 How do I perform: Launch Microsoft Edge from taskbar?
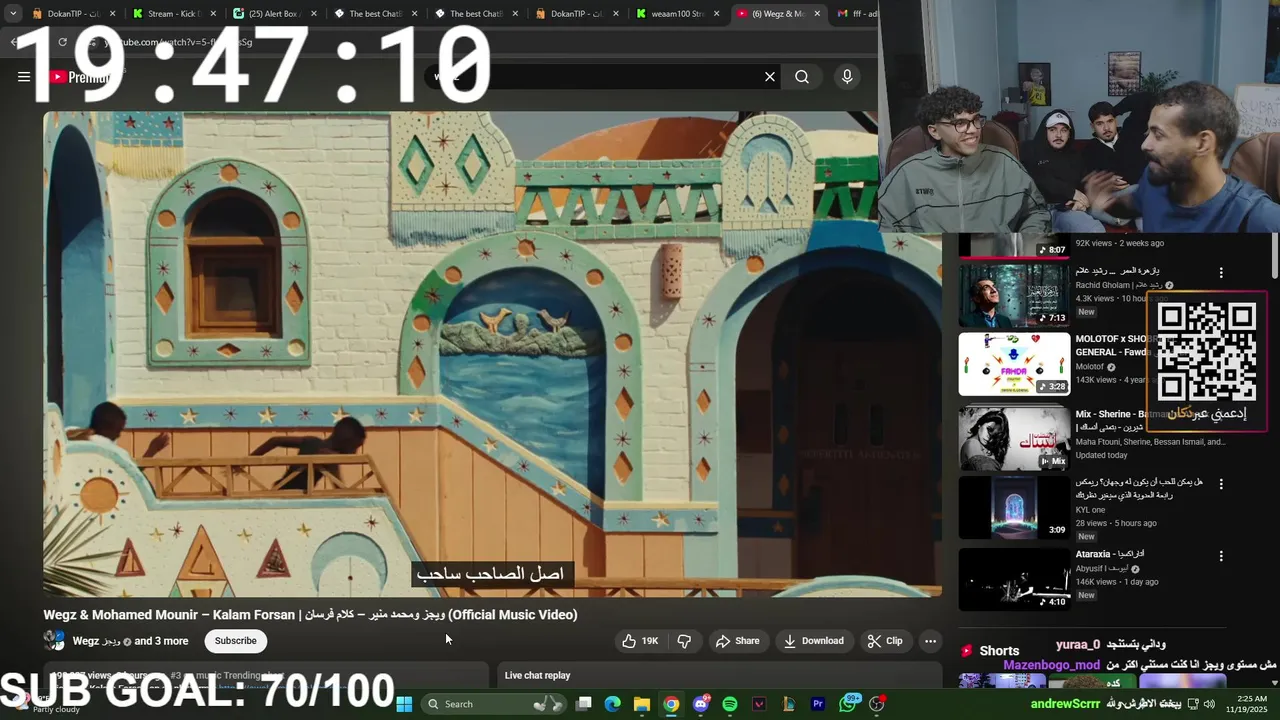coord(613,704)
